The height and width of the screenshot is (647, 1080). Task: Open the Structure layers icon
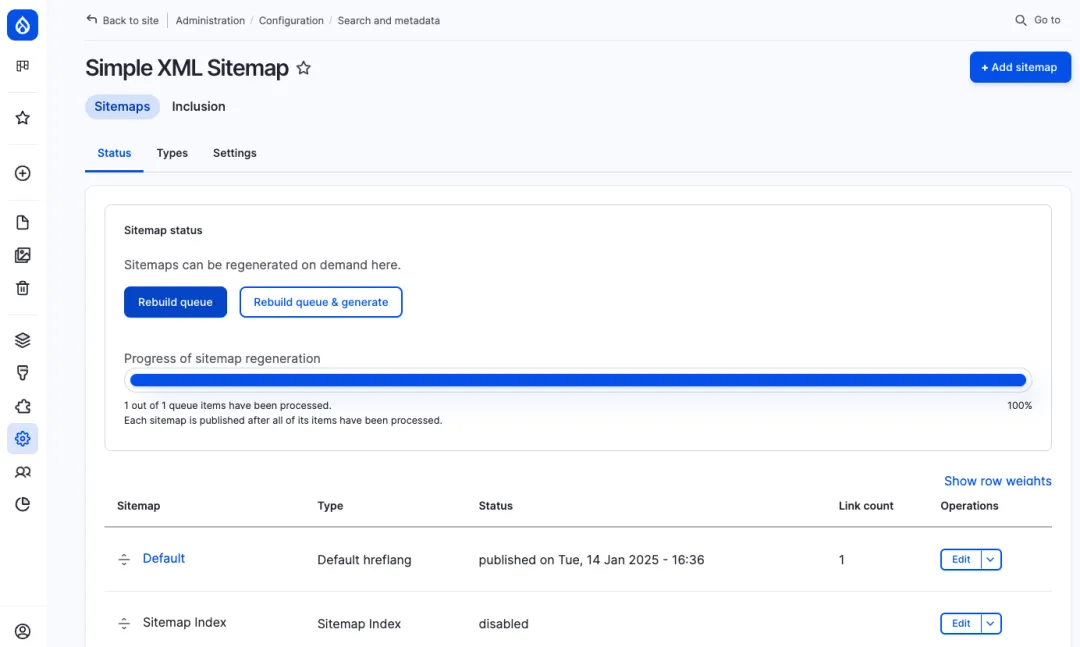(22, 339)
